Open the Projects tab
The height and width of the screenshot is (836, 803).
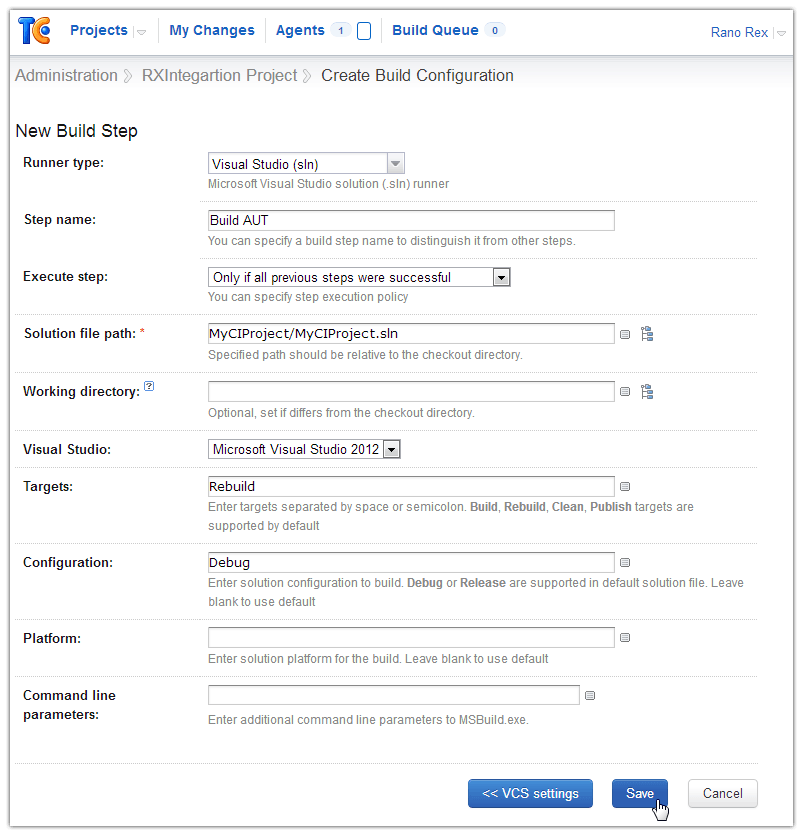(99, 30)
